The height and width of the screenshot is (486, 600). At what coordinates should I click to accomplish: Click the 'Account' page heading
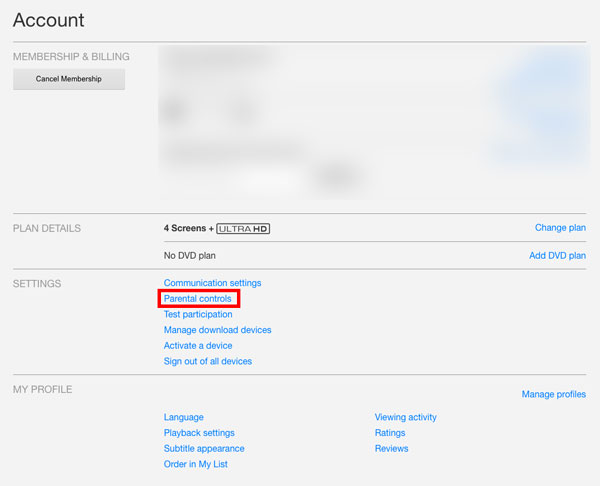(x=49, y=20)
